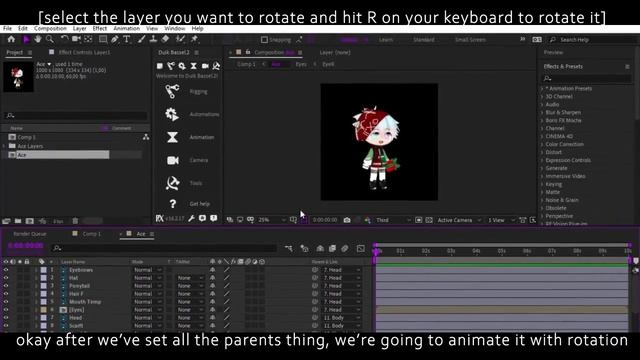Open the 1 View layout dropdown
This screenshot has width=640, height=360.
tap(501, 220)
